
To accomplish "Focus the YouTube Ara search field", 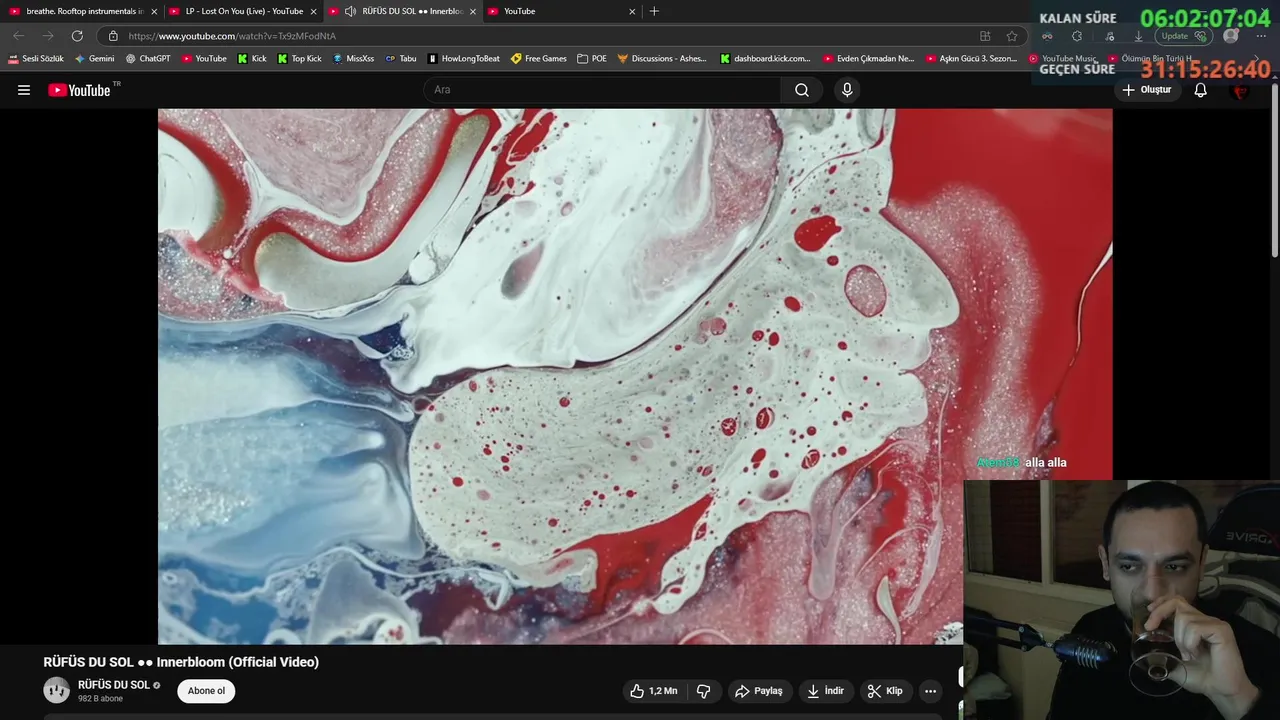I will [x=602, y=90].
